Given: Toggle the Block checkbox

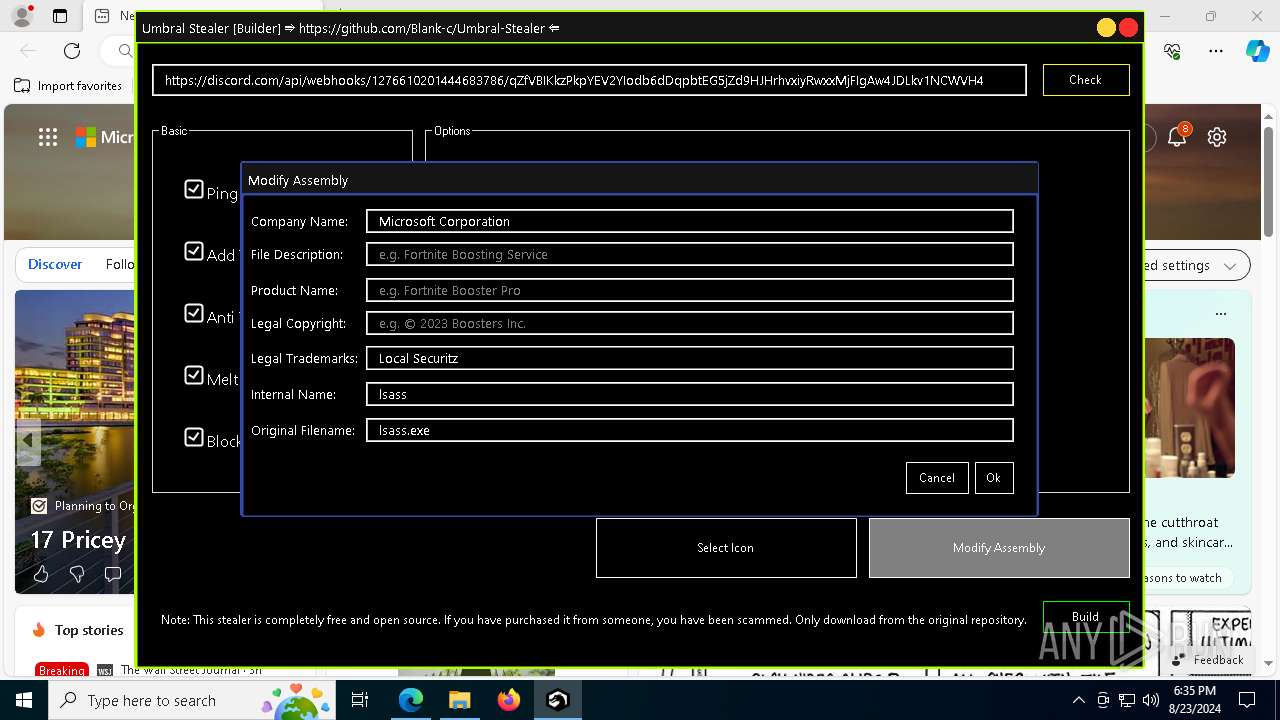Looking at the screenshot, I should coord(194,437).
